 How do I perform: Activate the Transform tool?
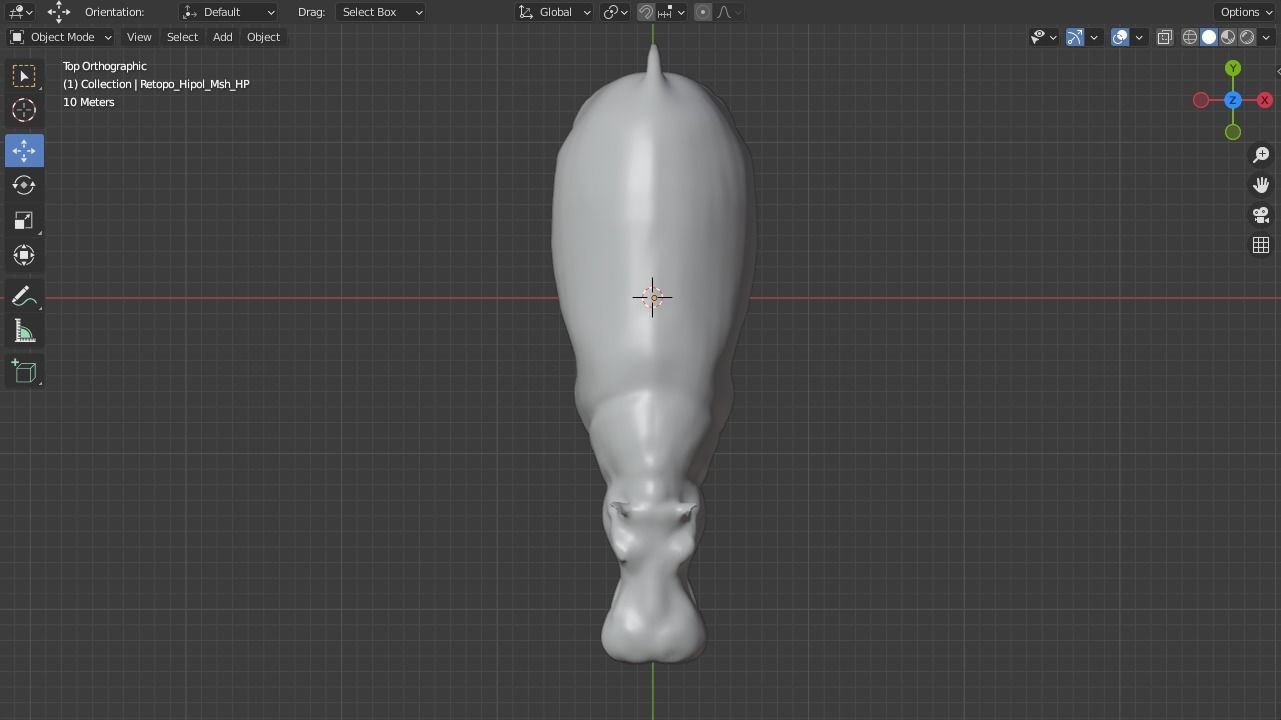(24, 256)
